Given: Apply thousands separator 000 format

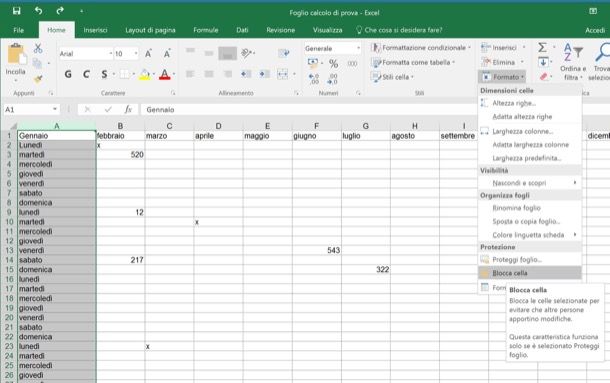Looking at the screenshot, I should [x=352, y=63].
